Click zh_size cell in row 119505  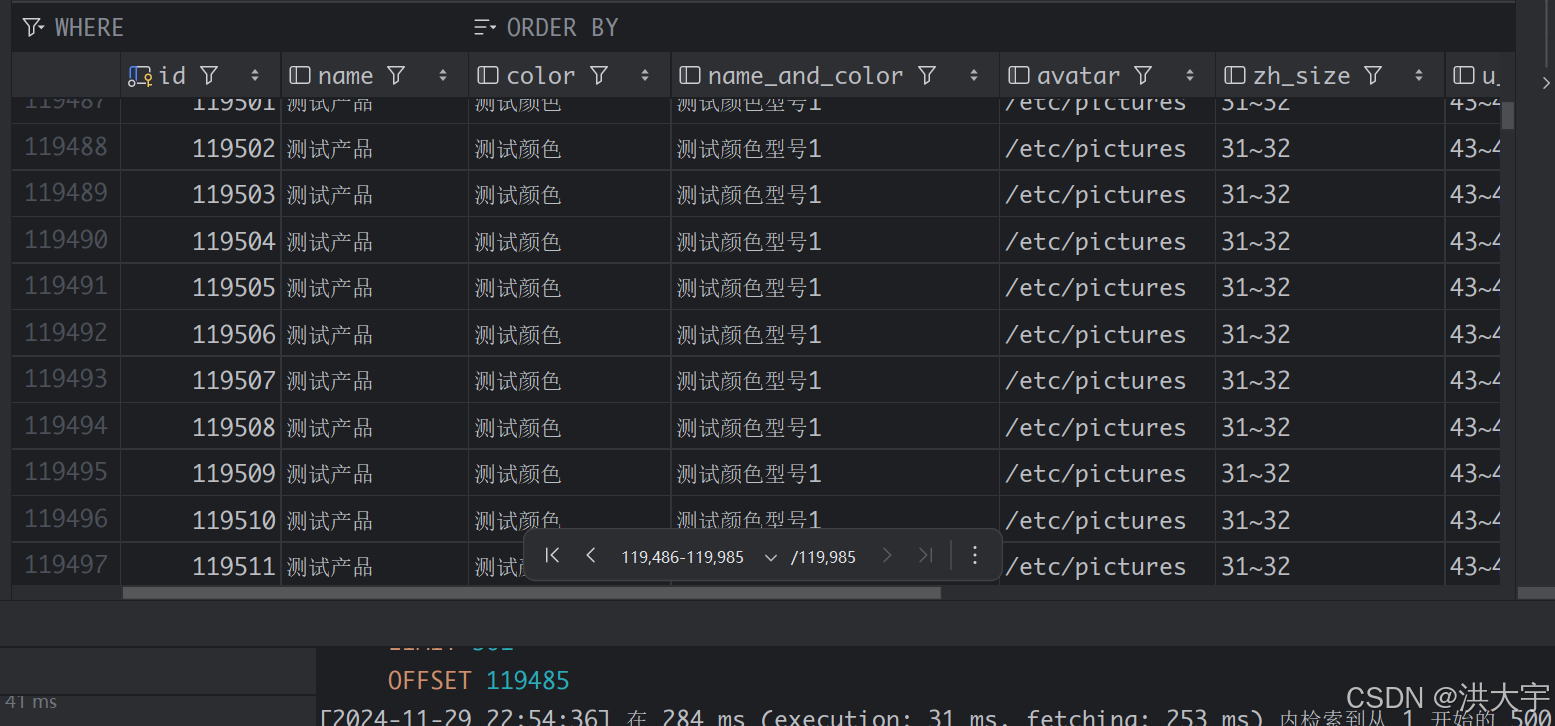click(x=1330, y=287)
